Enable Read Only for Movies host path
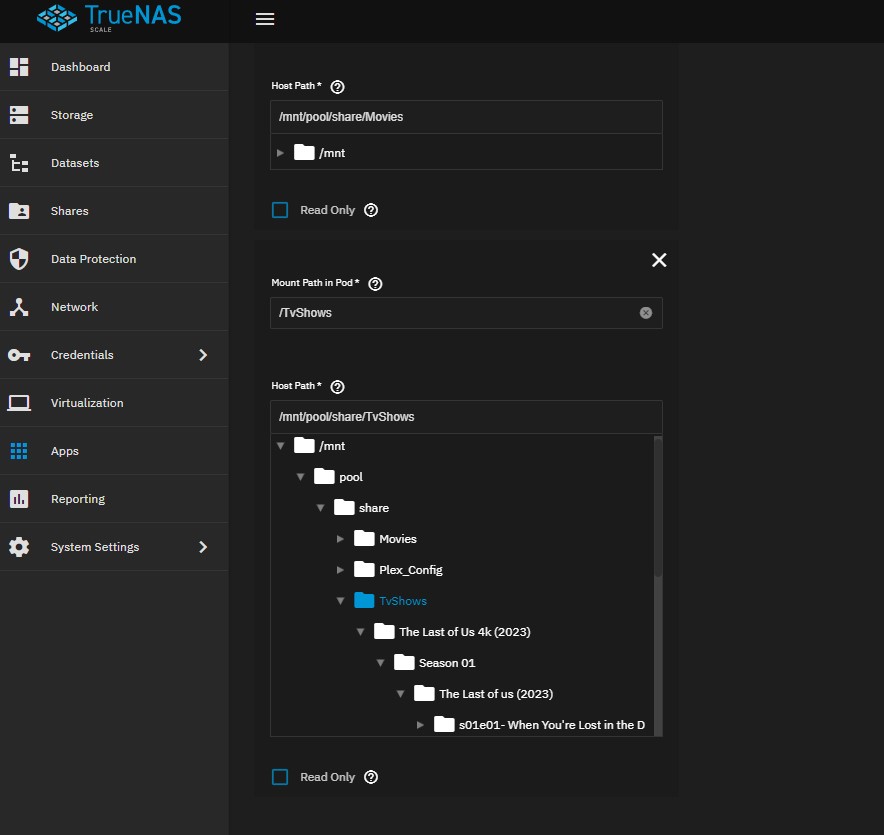This screenshot has height=835, width=884. (280, 210)
